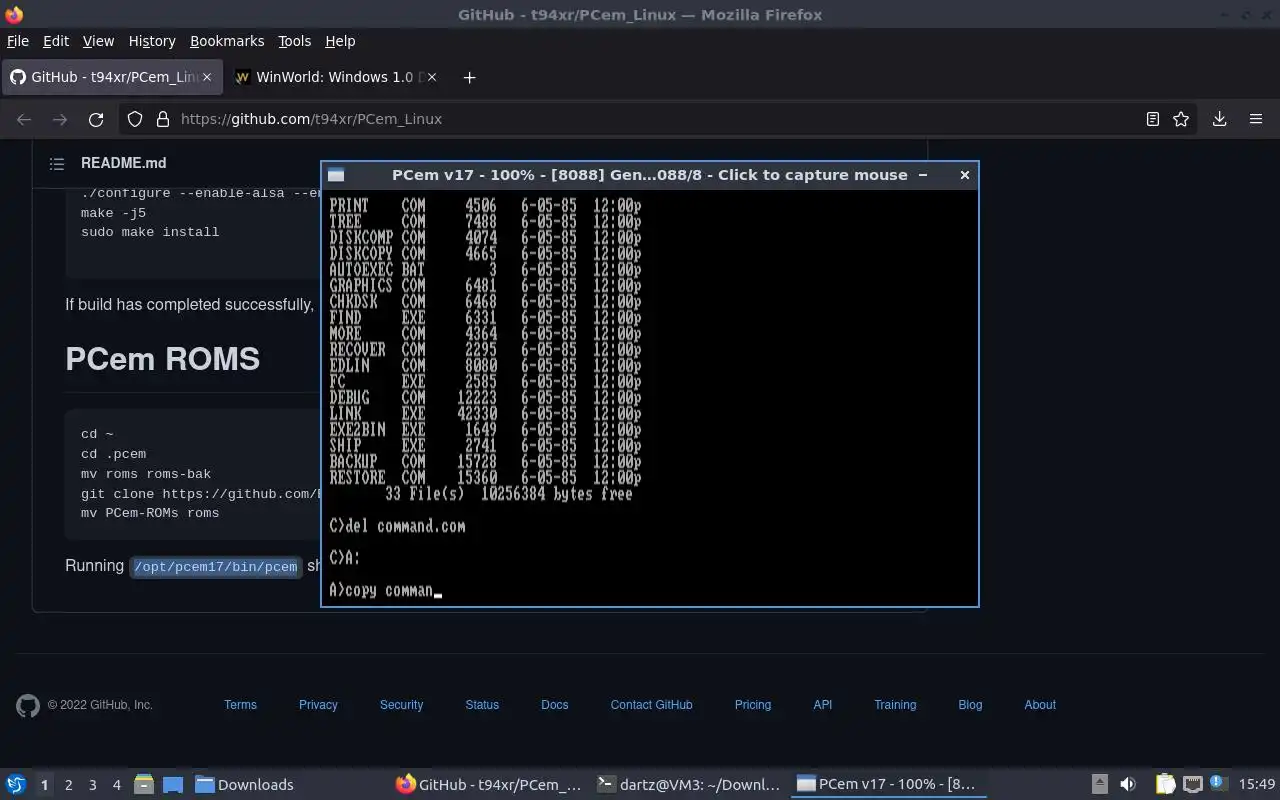1280x800 pixels.
Task: Click the GitHub logo in the footer
Action: 28,706
